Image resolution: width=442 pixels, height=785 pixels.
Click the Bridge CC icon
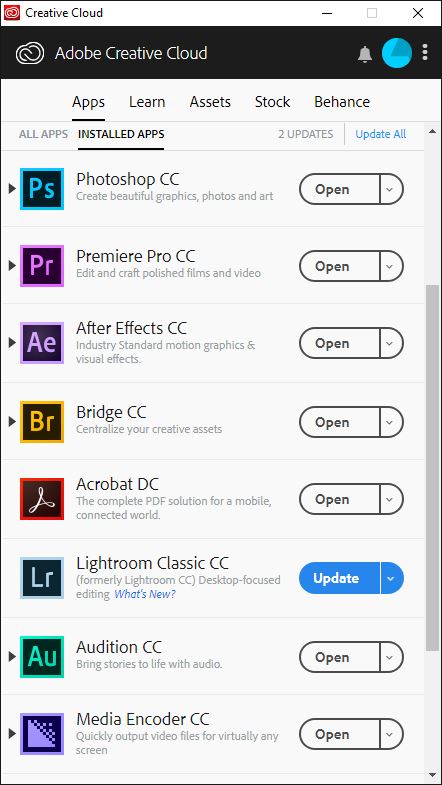(x=42, y=422)
